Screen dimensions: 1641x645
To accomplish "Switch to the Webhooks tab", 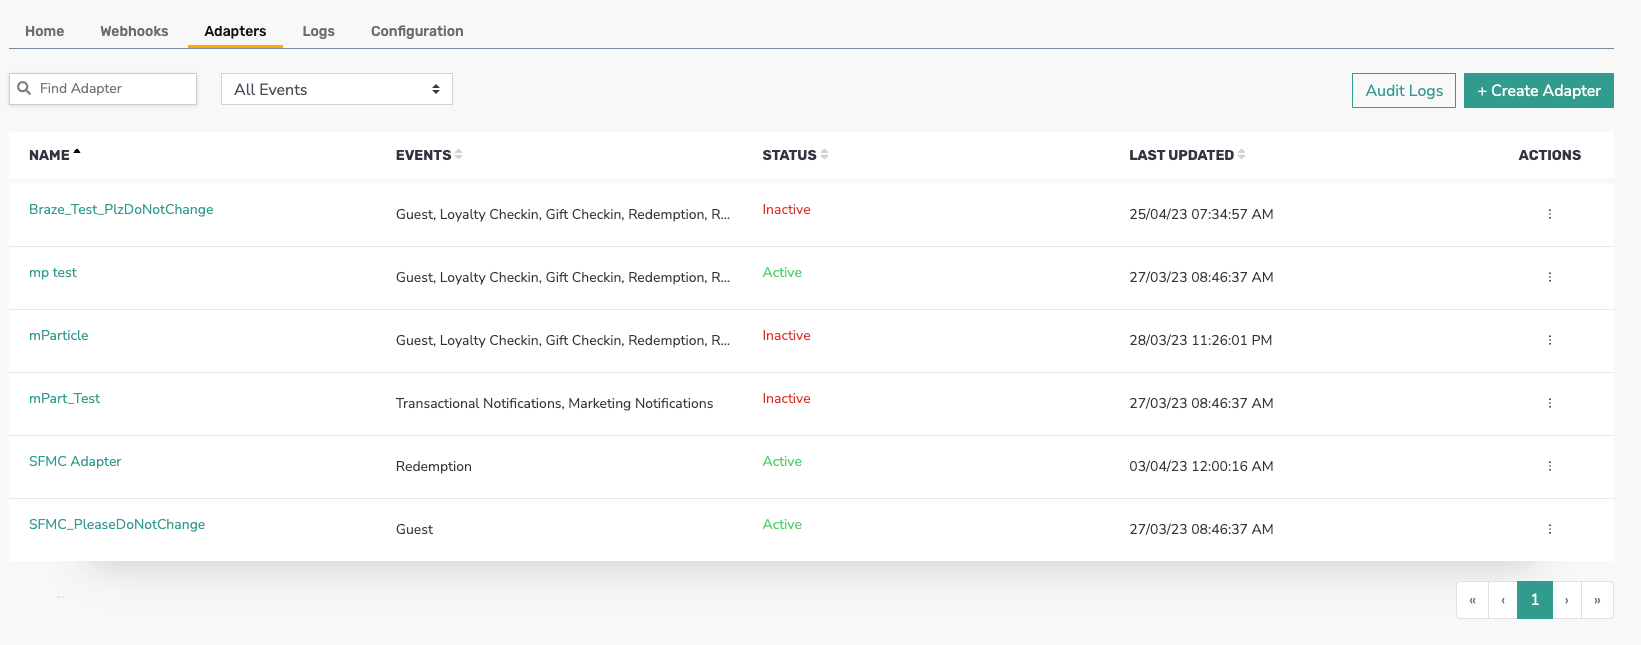I will tap(134, 31).
